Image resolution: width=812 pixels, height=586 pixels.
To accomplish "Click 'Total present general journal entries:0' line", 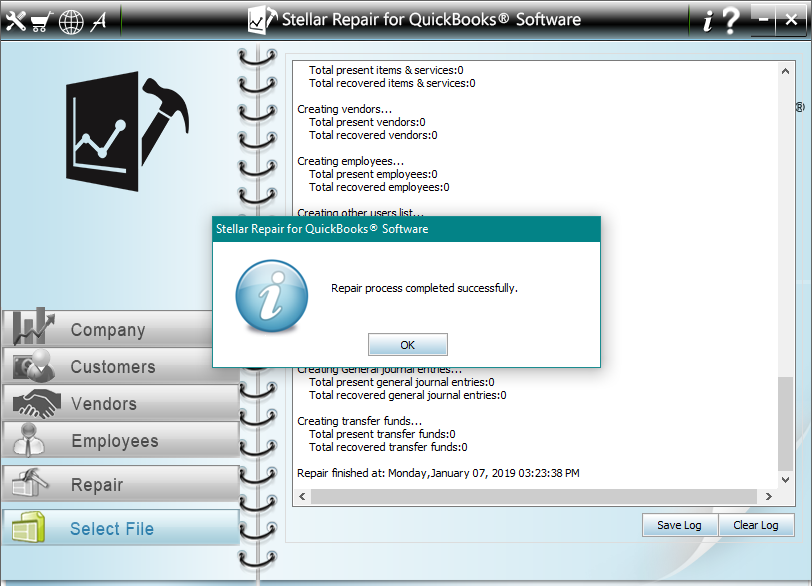I will tap(401, 382).
